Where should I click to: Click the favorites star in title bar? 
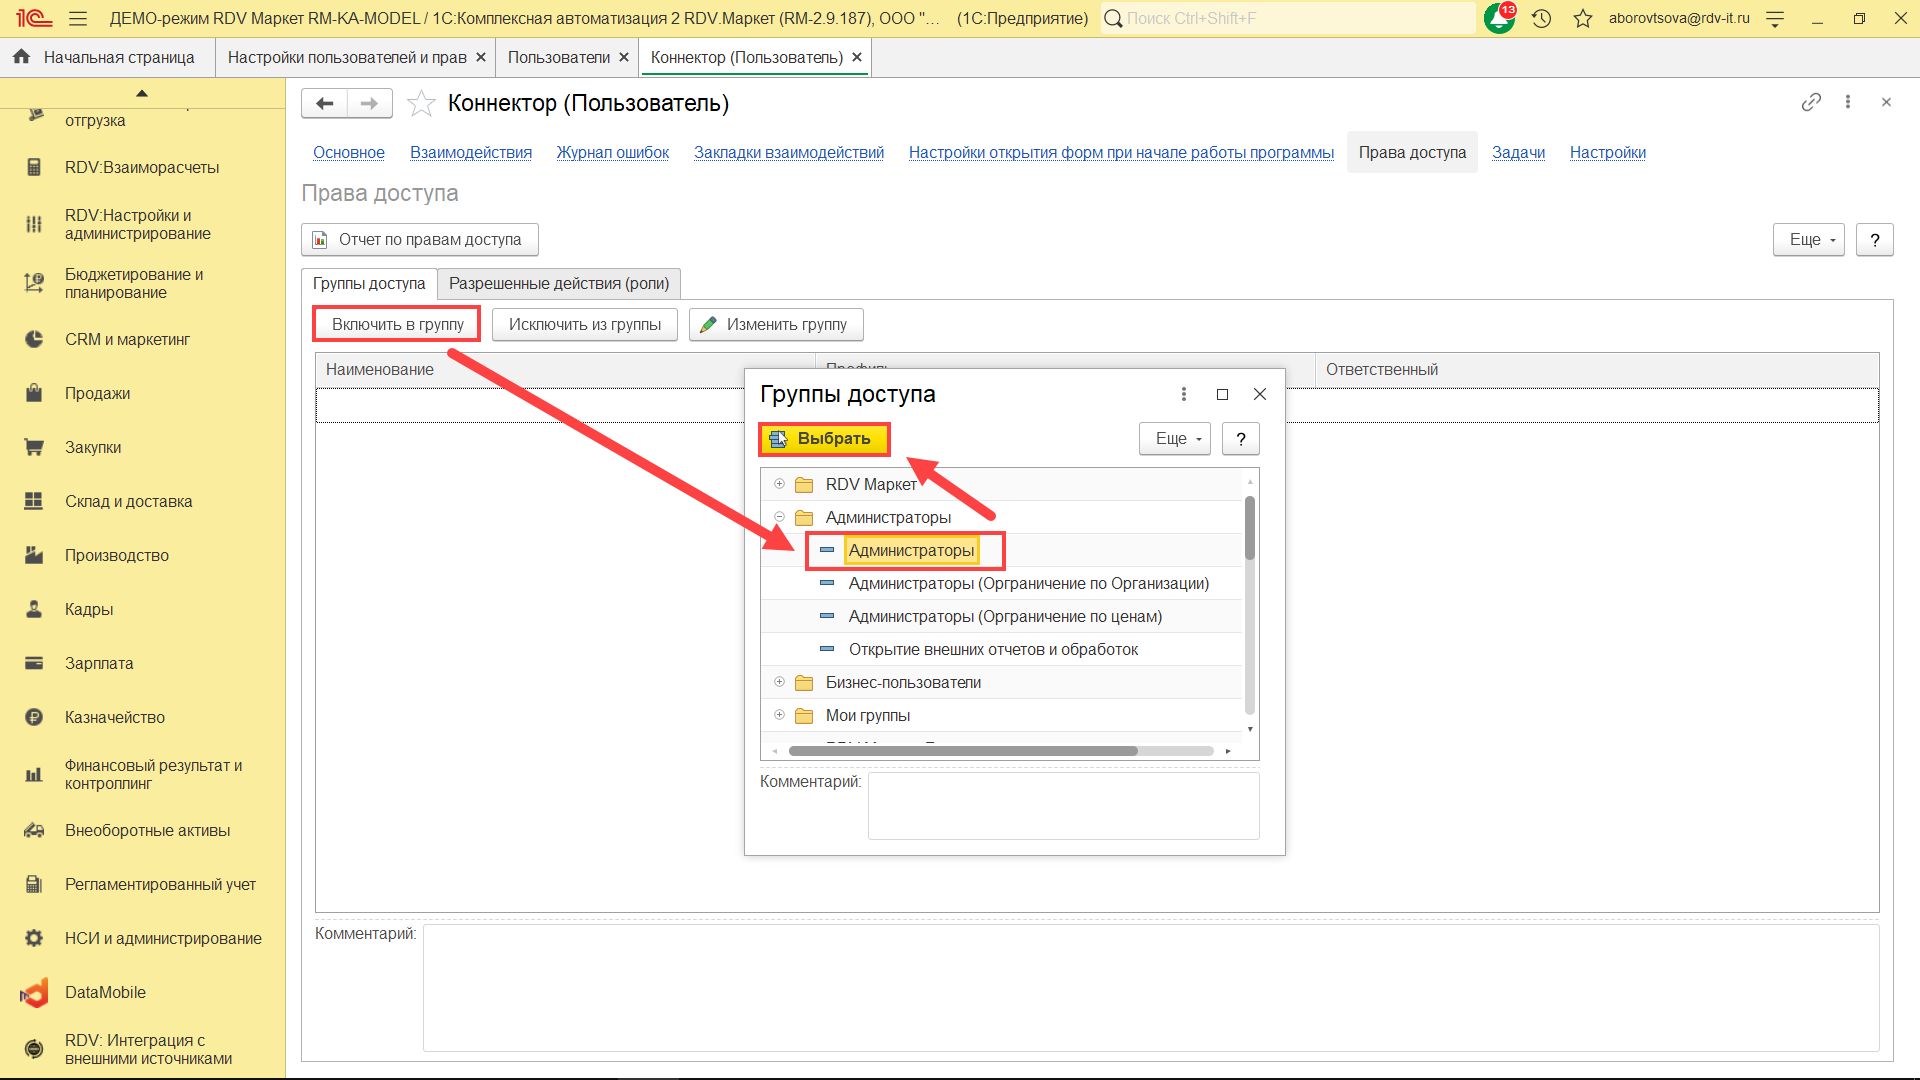coord(1582,18)
